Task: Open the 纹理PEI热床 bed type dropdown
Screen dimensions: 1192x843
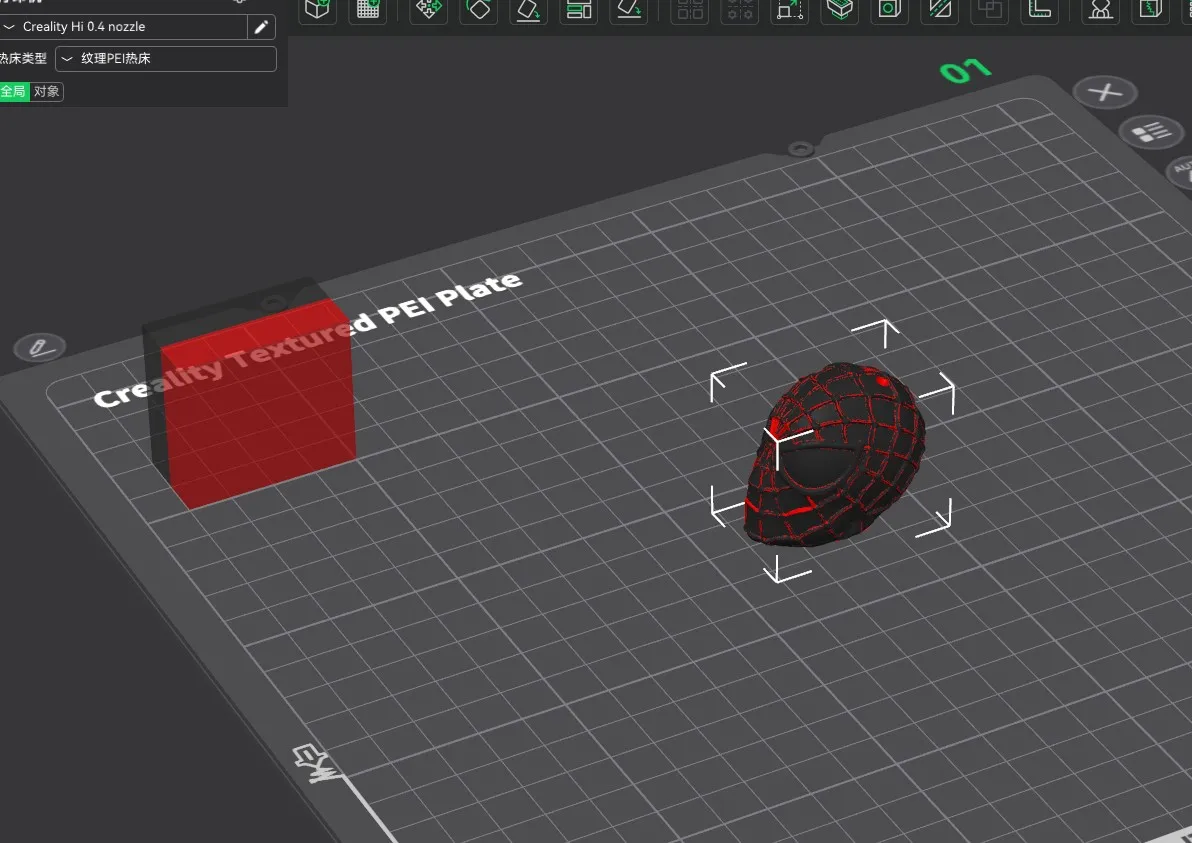Action: [166, 59]
